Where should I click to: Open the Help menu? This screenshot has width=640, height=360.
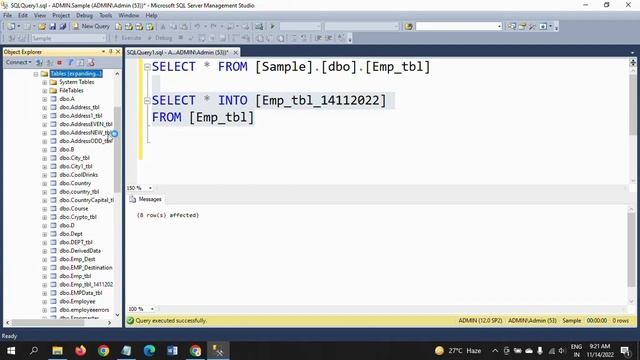pos(151,16)
